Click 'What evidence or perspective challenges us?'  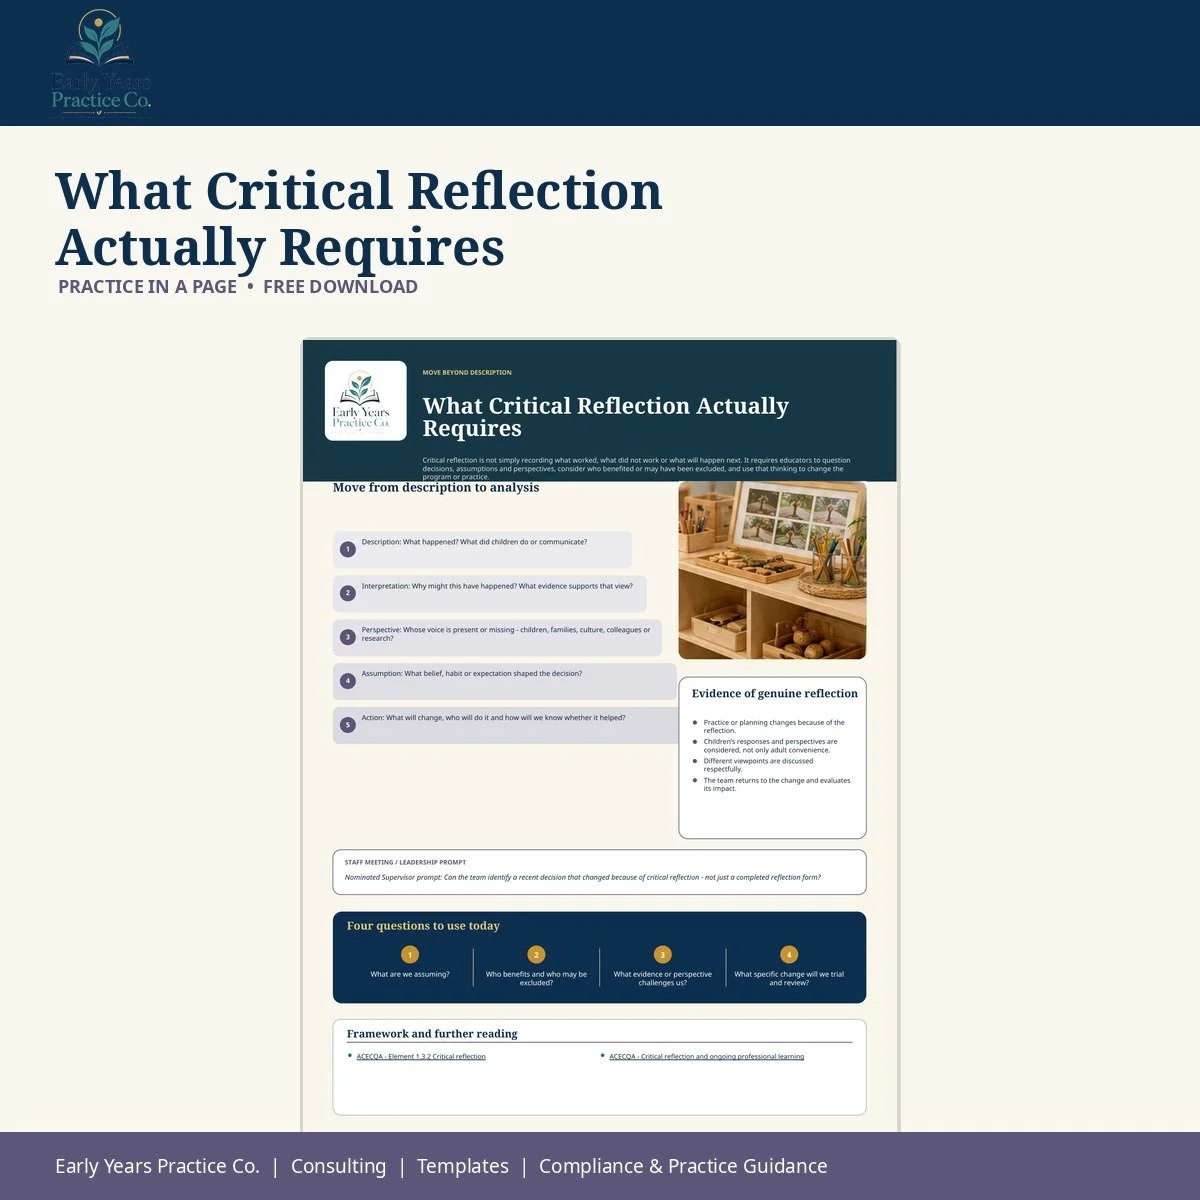[x=663, y=978]
